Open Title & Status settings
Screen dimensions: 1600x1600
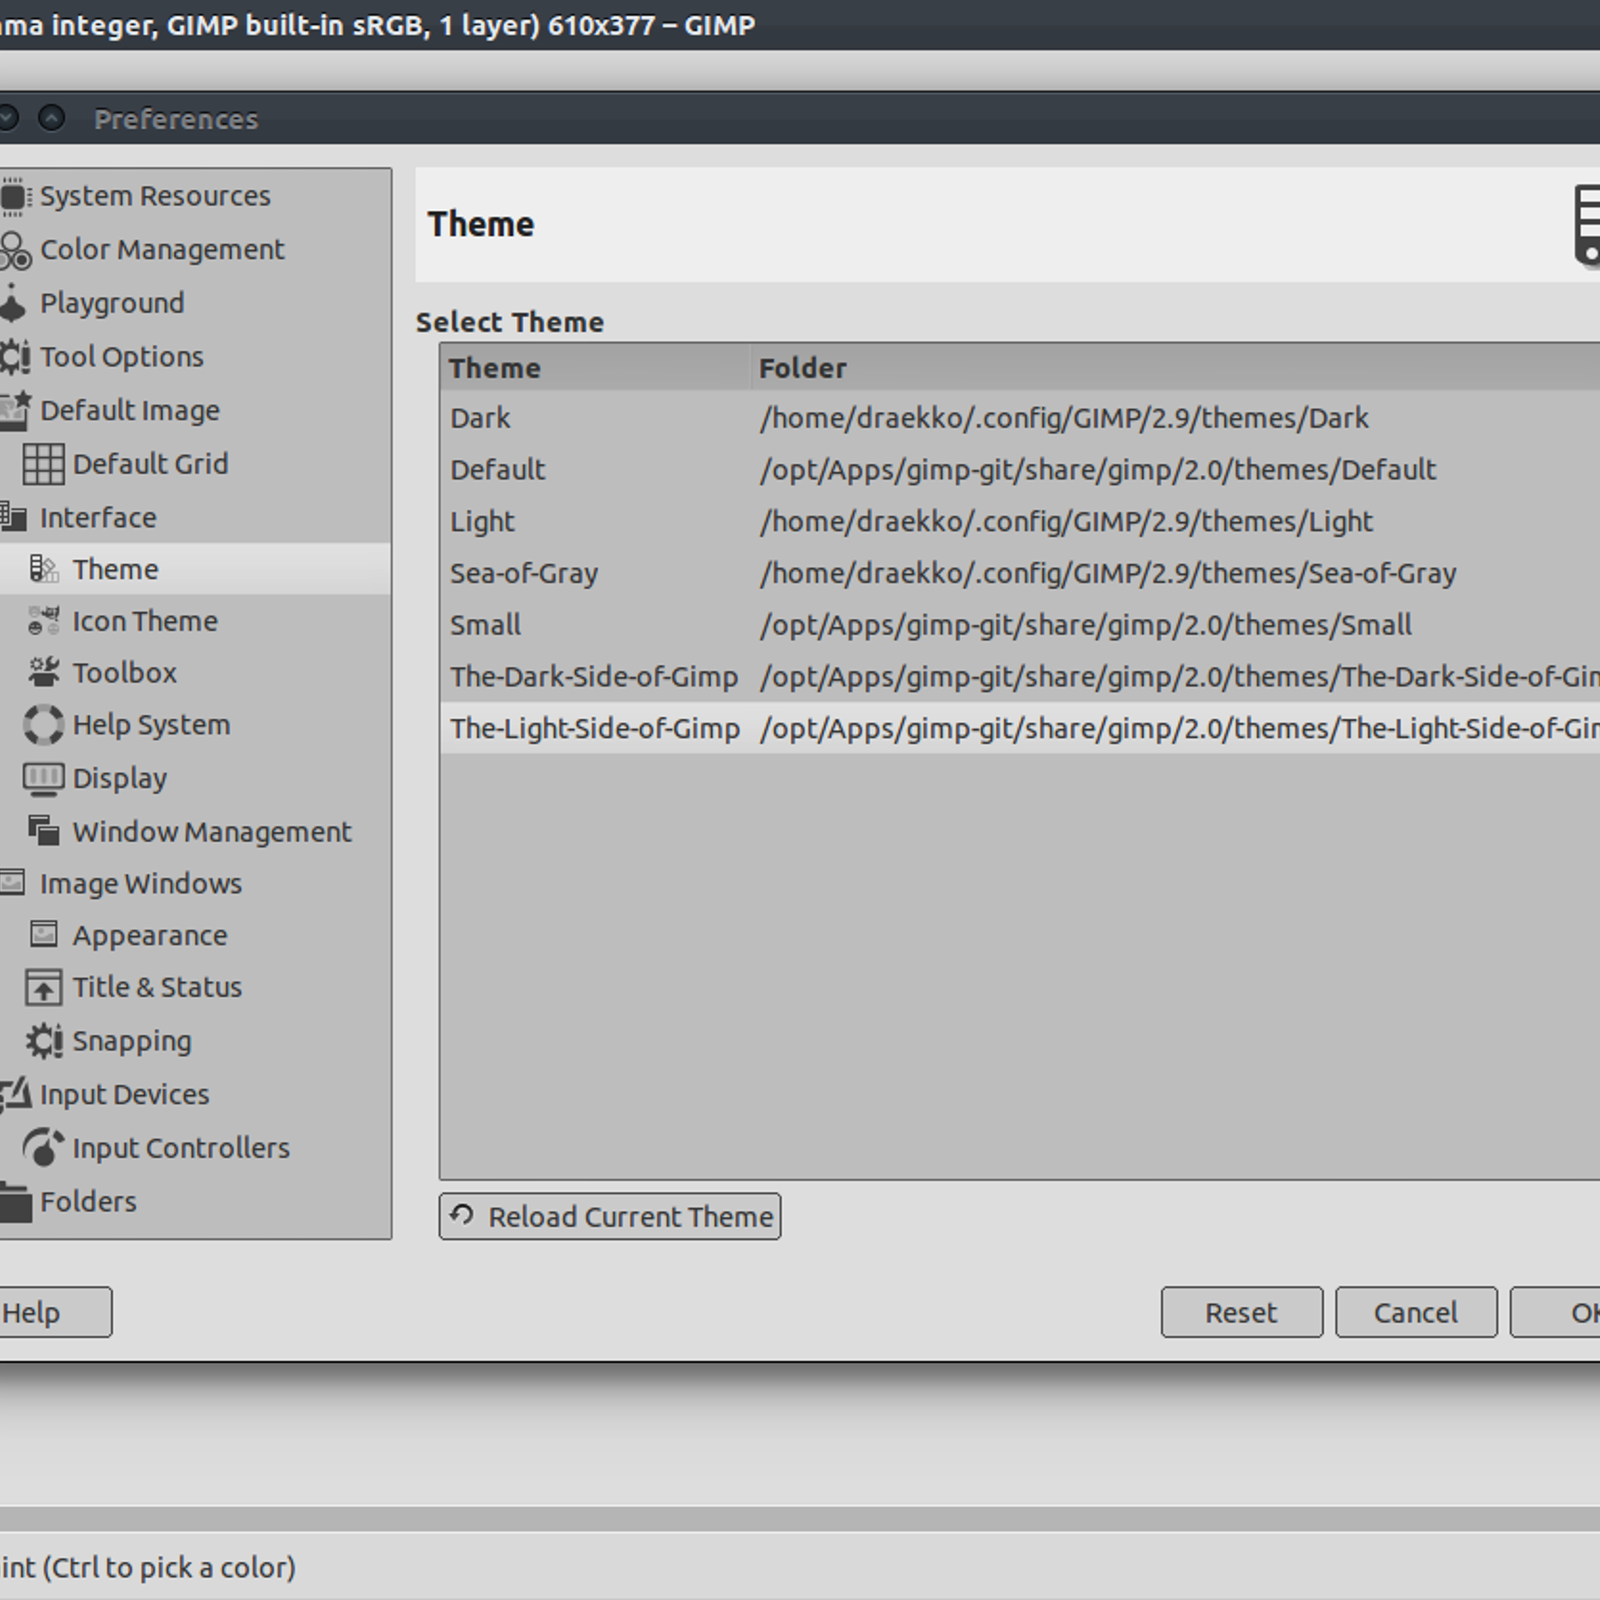click(x=157, y=988)
